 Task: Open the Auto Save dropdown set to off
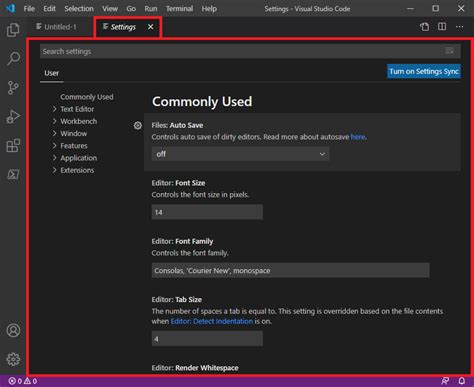240,154
